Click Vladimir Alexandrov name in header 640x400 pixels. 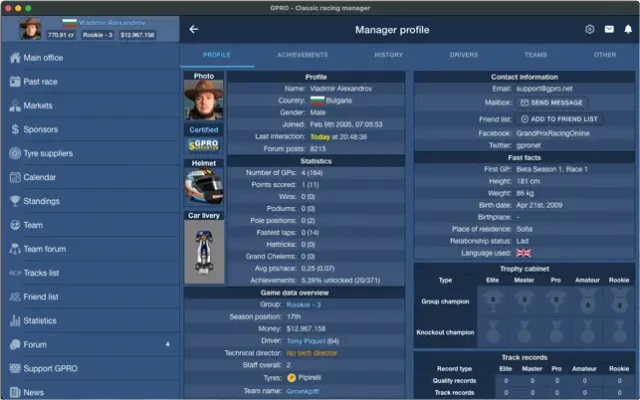click(111, 22)
